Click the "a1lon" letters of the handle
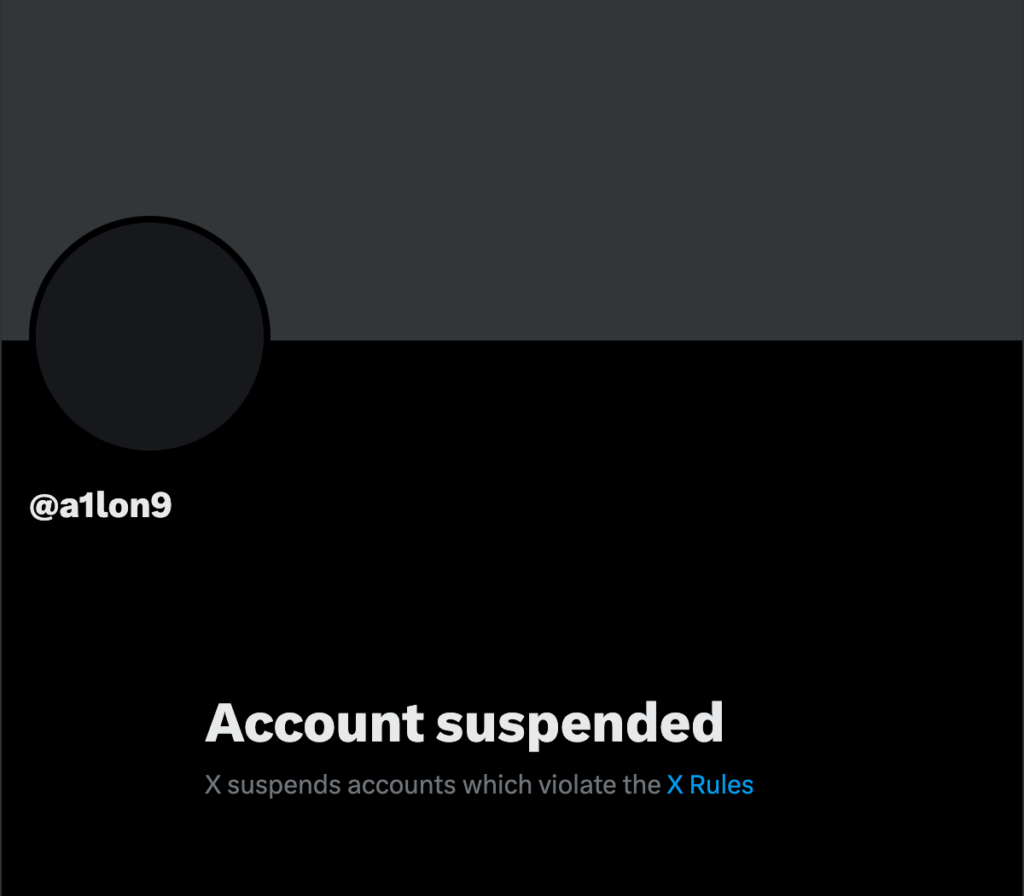The image size is (1024, 896). (105, 505)
